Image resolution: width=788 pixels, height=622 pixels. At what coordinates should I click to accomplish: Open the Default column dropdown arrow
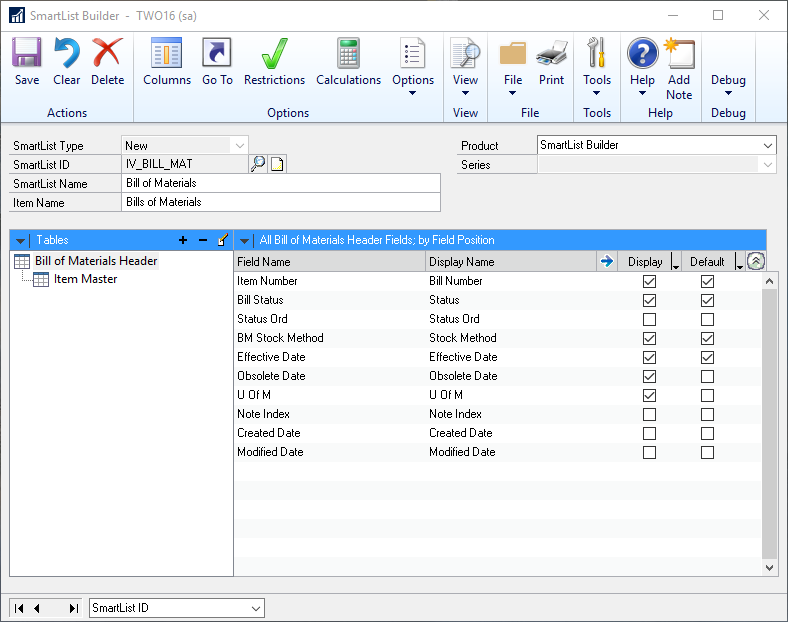tap(739, 262)
